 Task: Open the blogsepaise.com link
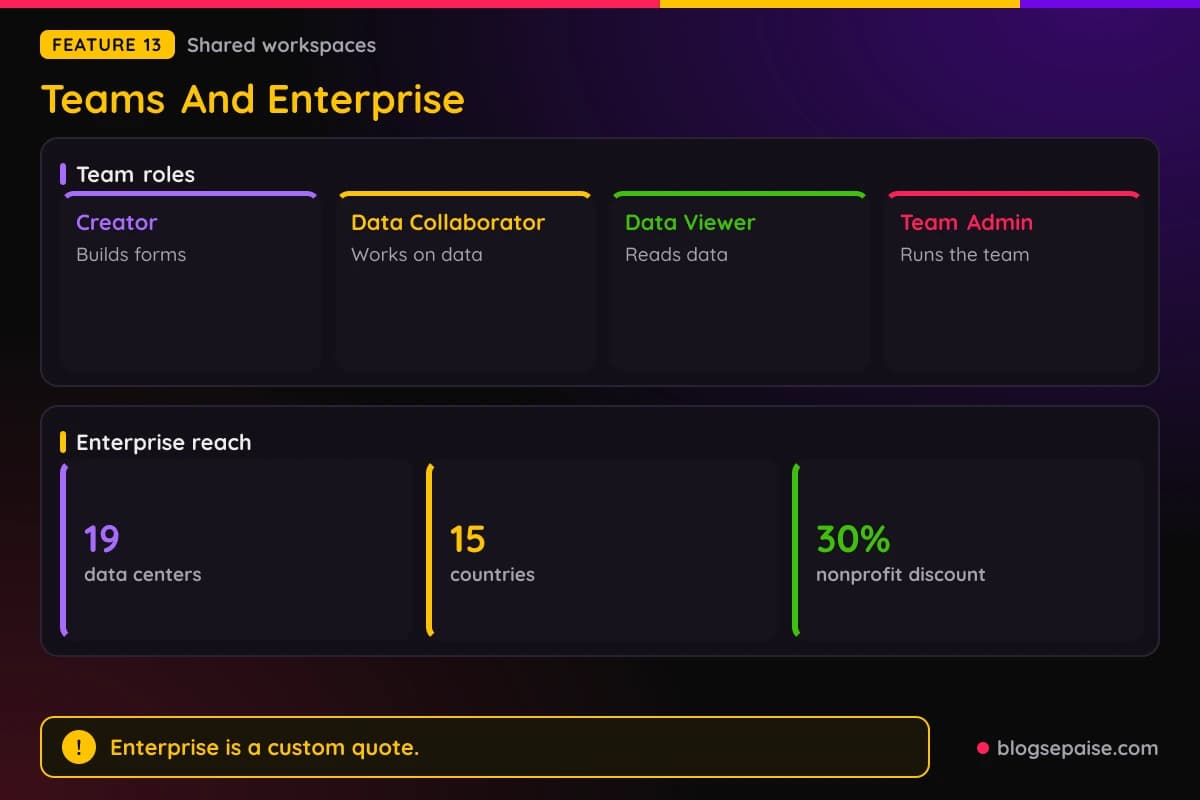click(1078, 747)
